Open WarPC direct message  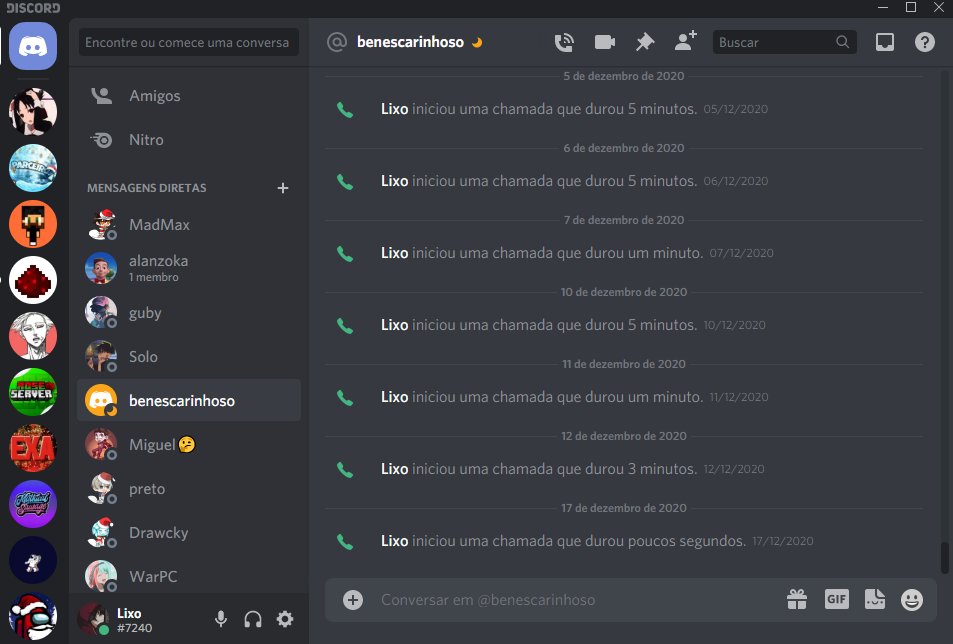pyautogui.click(x=189, y=576)
